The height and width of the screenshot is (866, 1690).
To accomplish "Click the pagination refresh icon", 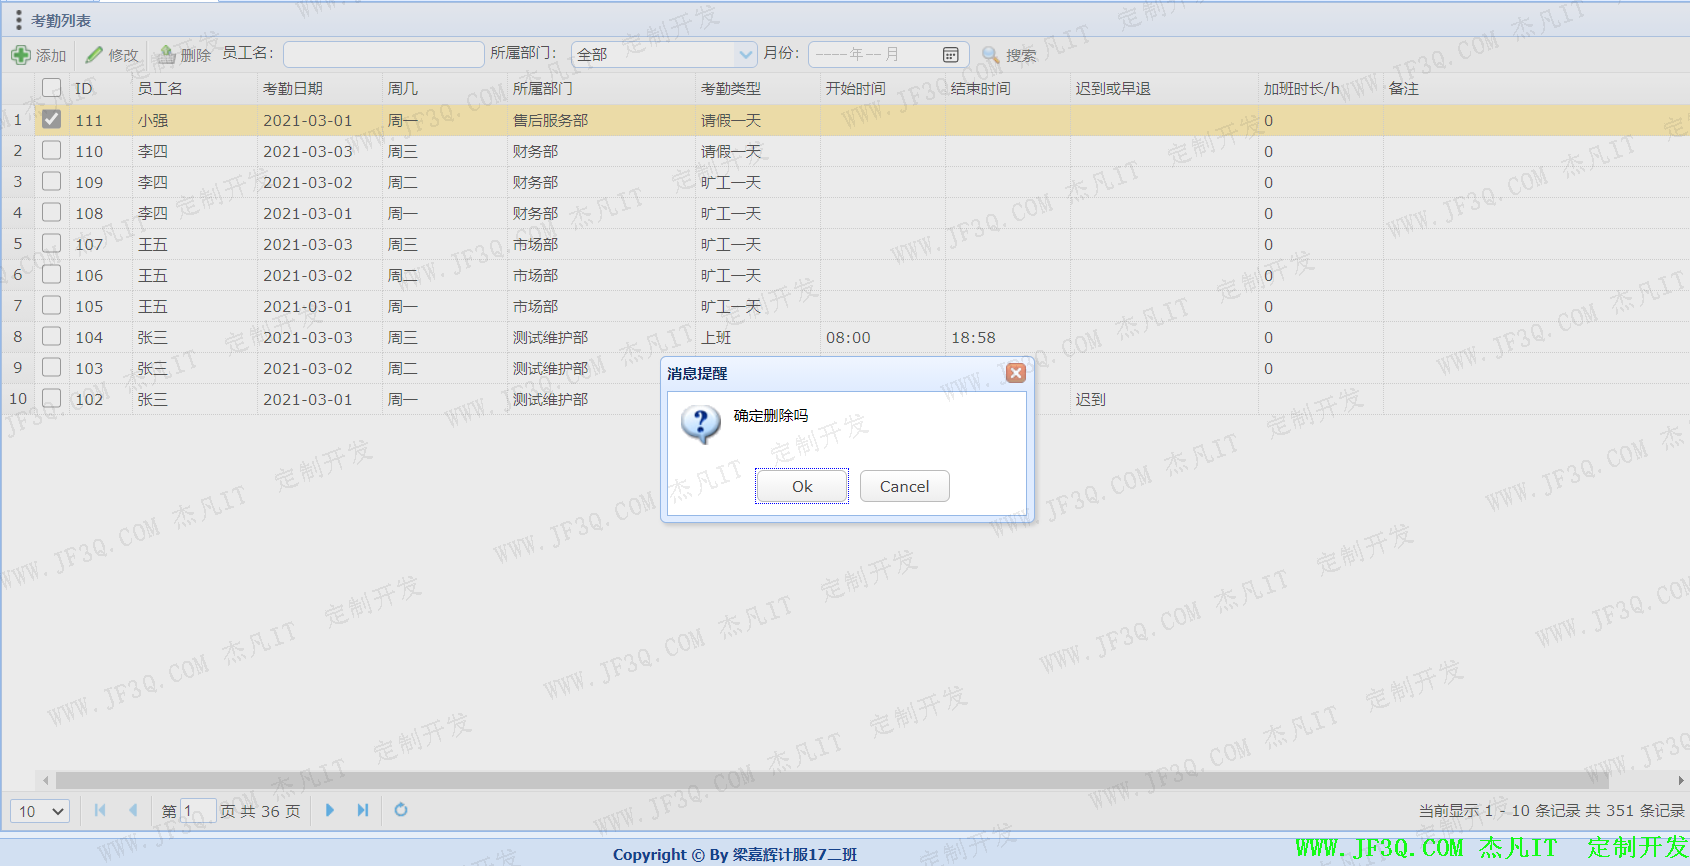I will (401, 810).
